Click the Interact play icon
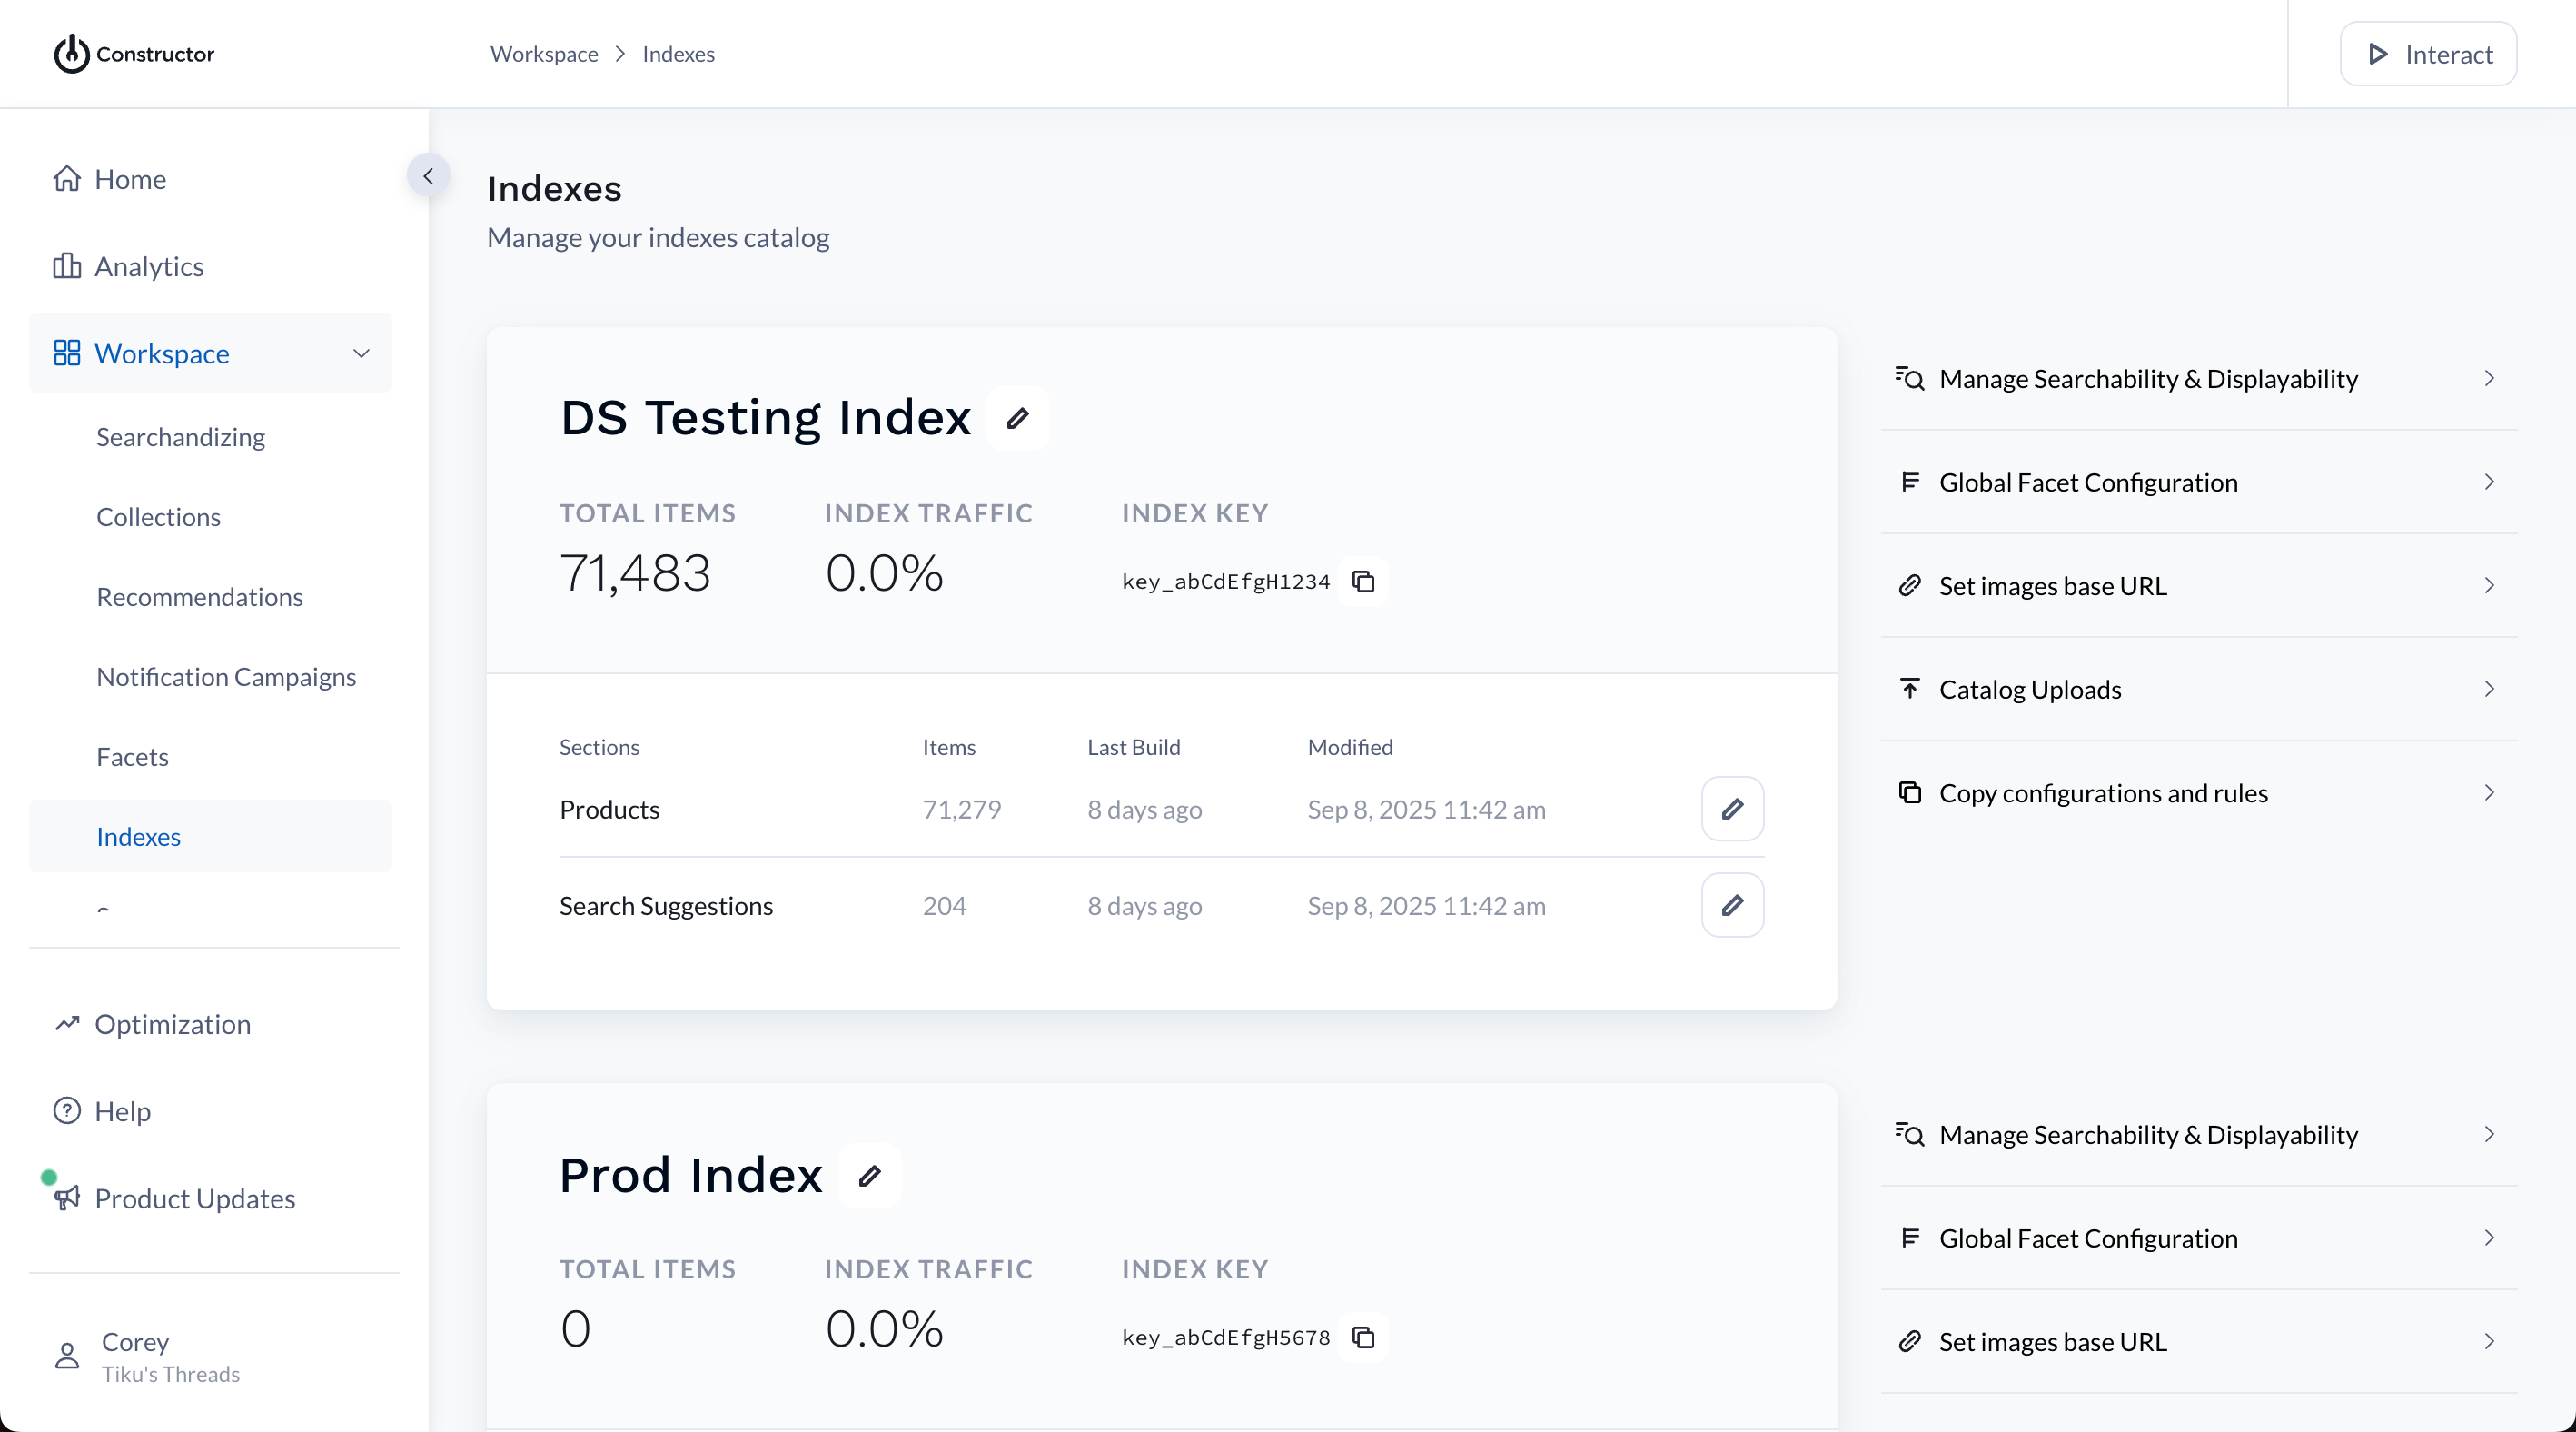This screenshot has width=2576, height=1432. click(2378, 54)
